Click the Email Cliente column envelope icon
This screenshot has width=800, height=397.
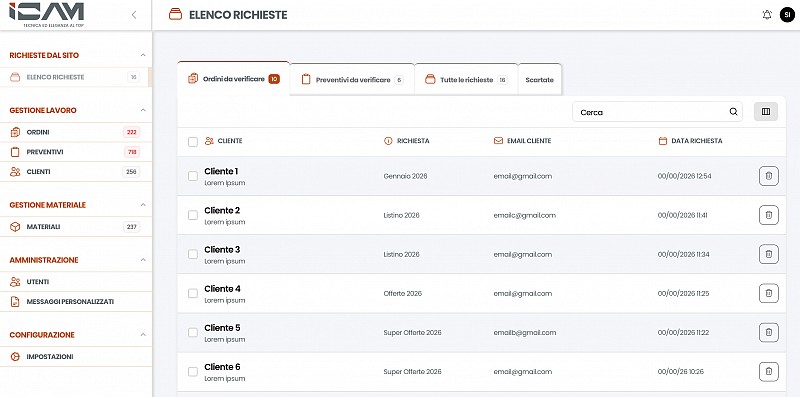[x=498, y=141]
